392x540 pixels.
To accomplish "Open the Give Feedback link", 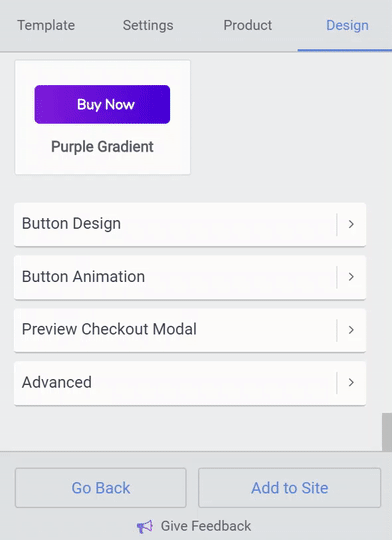I will click(x=206, y=526).
